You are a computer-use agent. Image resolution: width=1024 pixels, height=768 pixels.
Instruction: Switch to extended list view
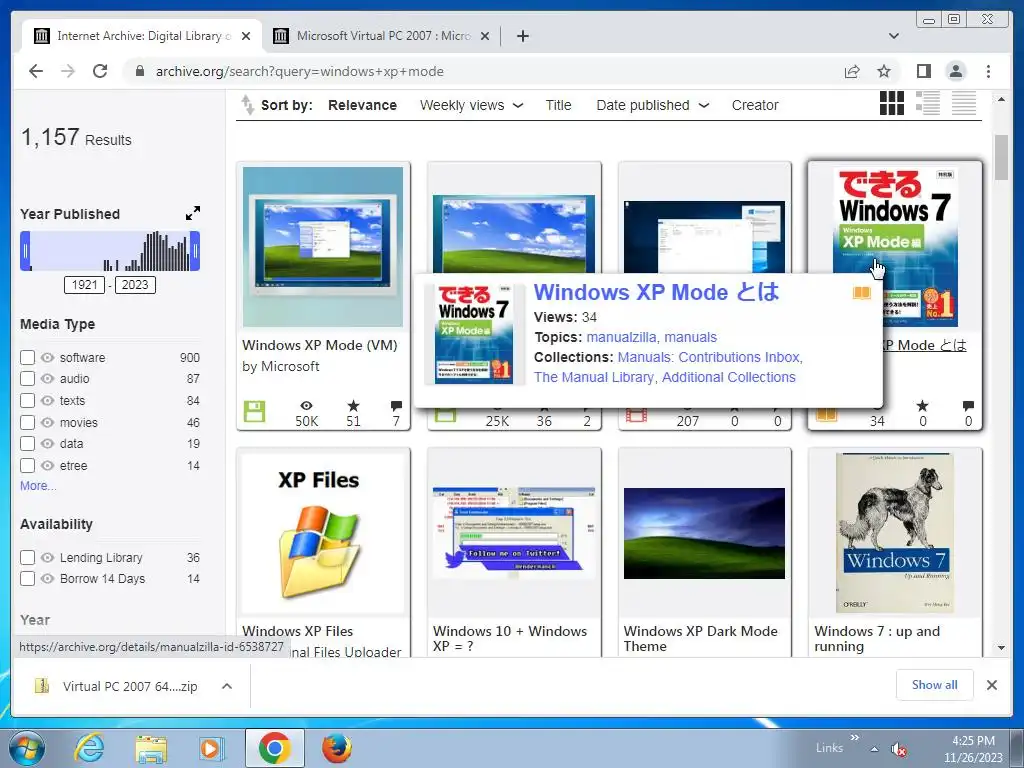click(927, 103)
